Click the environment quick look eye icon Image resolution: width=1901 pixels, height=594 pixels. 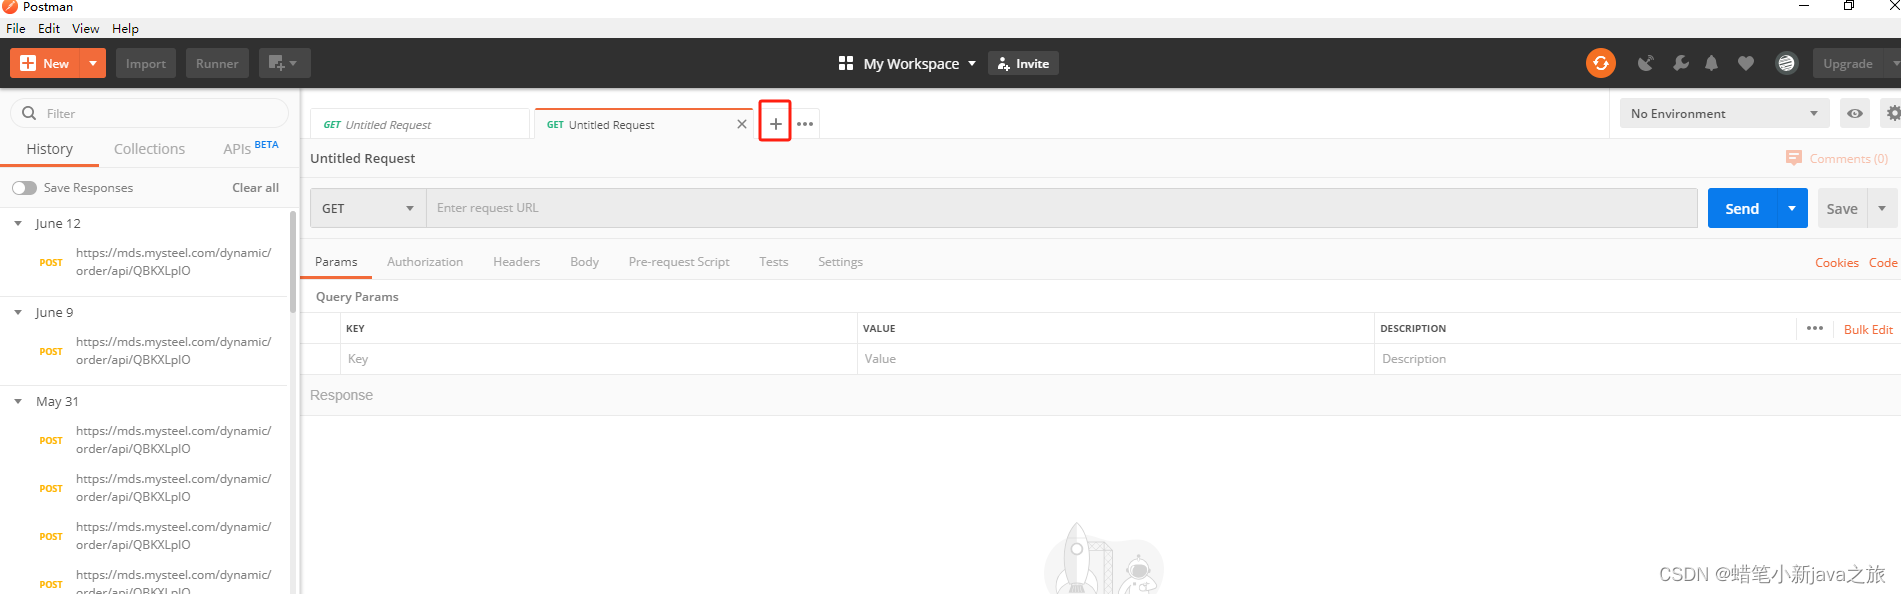click(x=1855, y=113)
